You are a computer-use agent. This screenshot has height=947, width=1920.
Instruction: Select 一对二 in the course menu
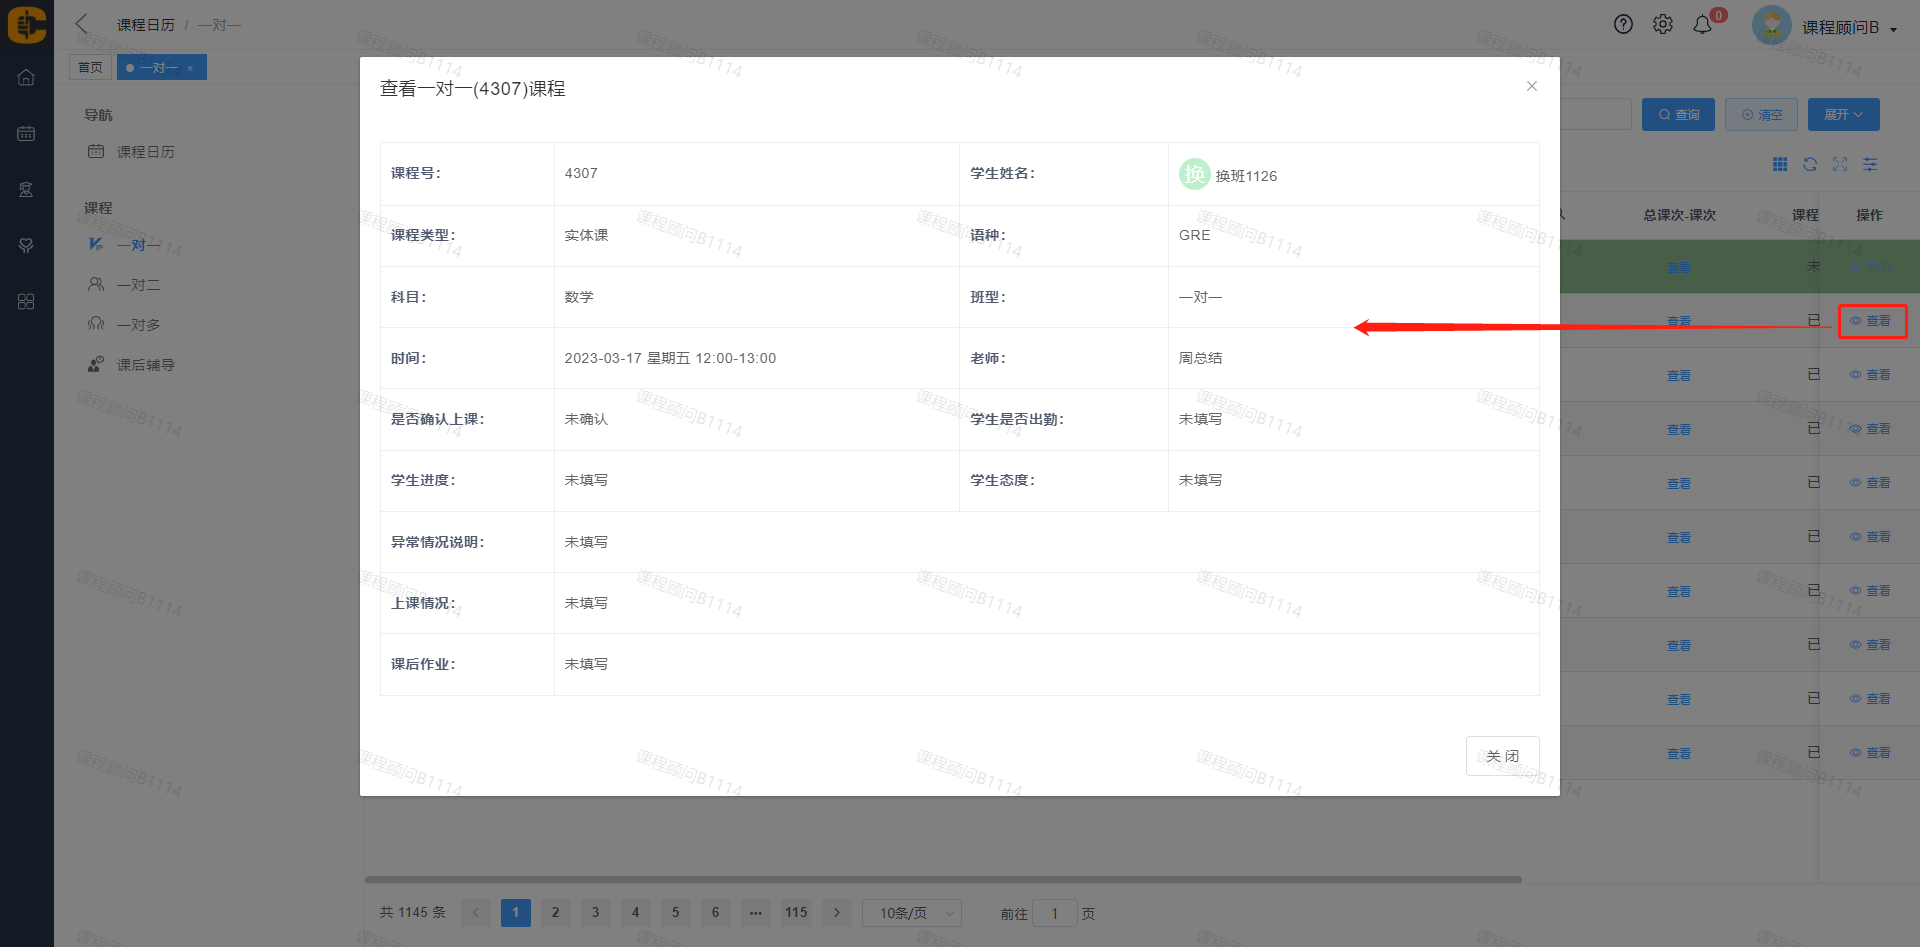pyautogui.click(x=138, y=285)
